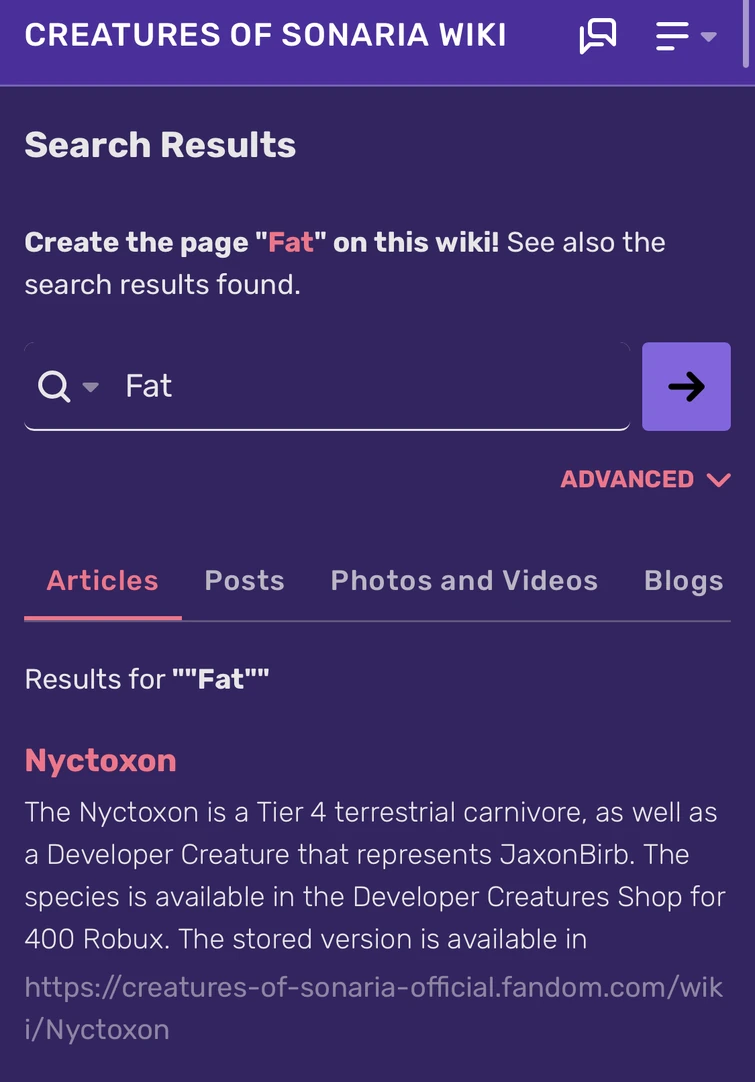Click the CREATURES OF SONARIA WIKI logo text
Viewport: 755px width, 1082px height.
point(266,34)
